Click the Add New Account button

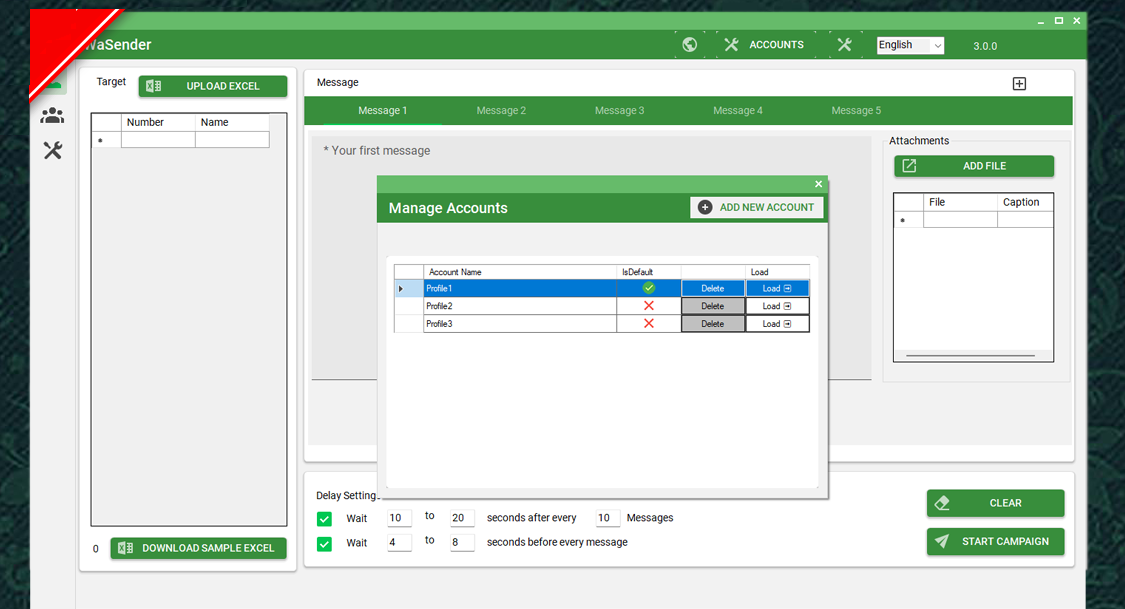point(756,207)
